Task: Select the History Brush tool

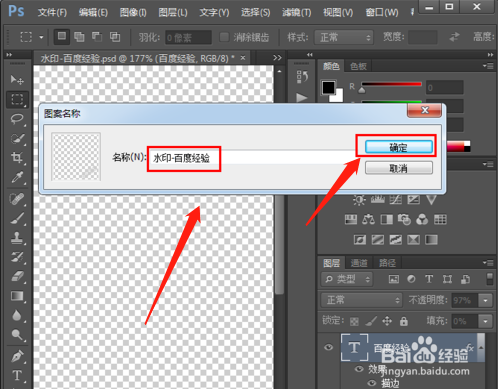Action: click(17, 257)
